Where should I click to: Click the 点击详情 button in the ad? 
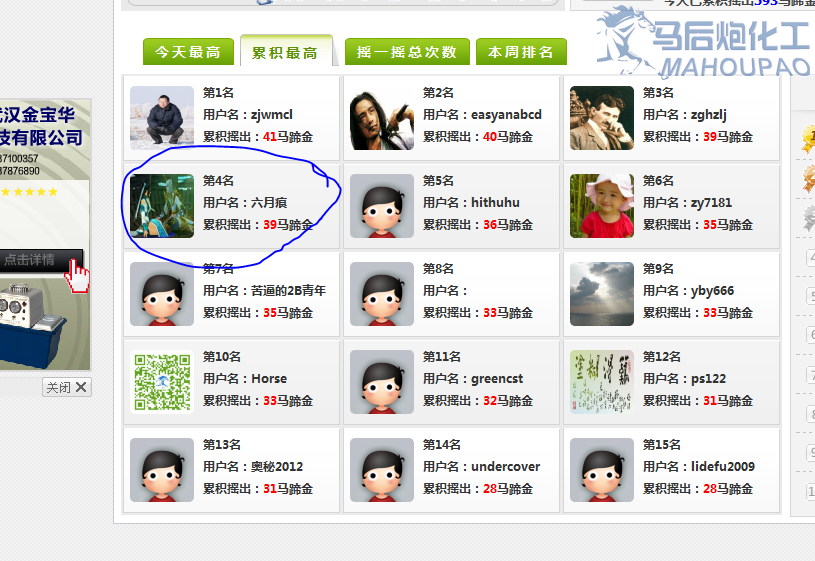coord(41,259)
